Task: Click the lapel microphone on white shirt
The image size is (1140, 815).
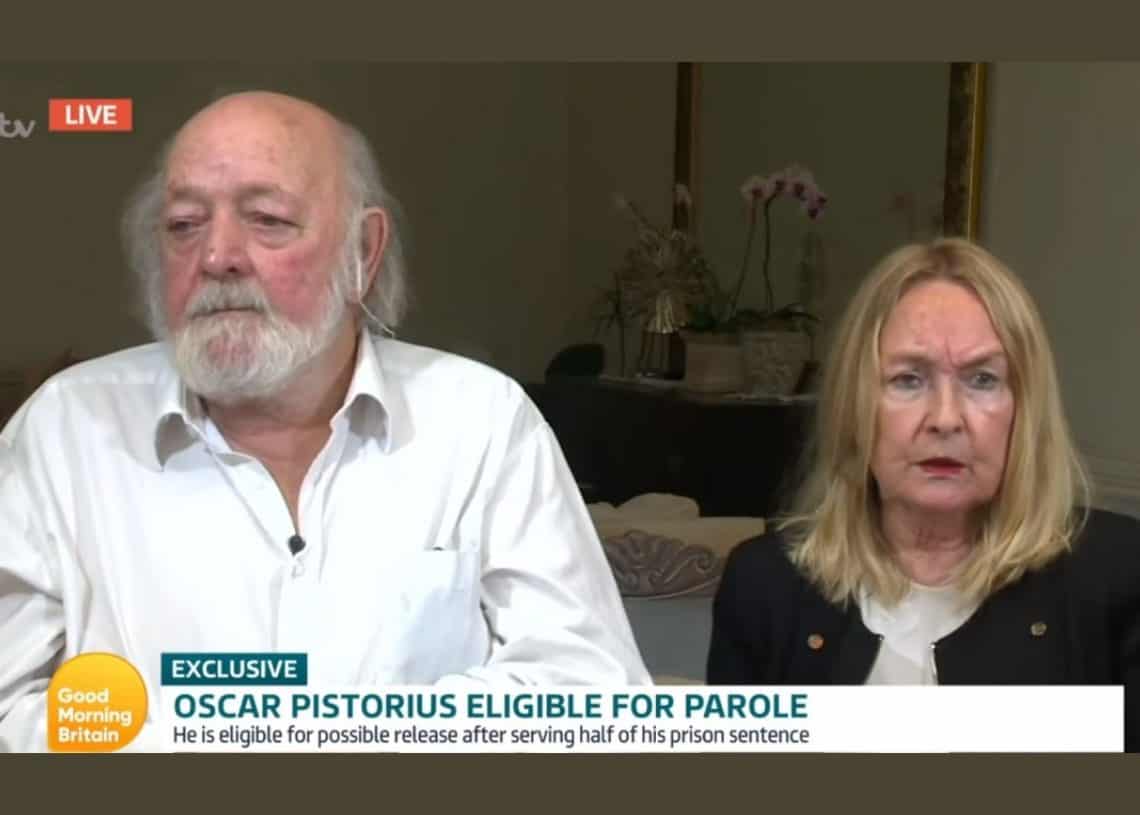Action: [296, 543]
